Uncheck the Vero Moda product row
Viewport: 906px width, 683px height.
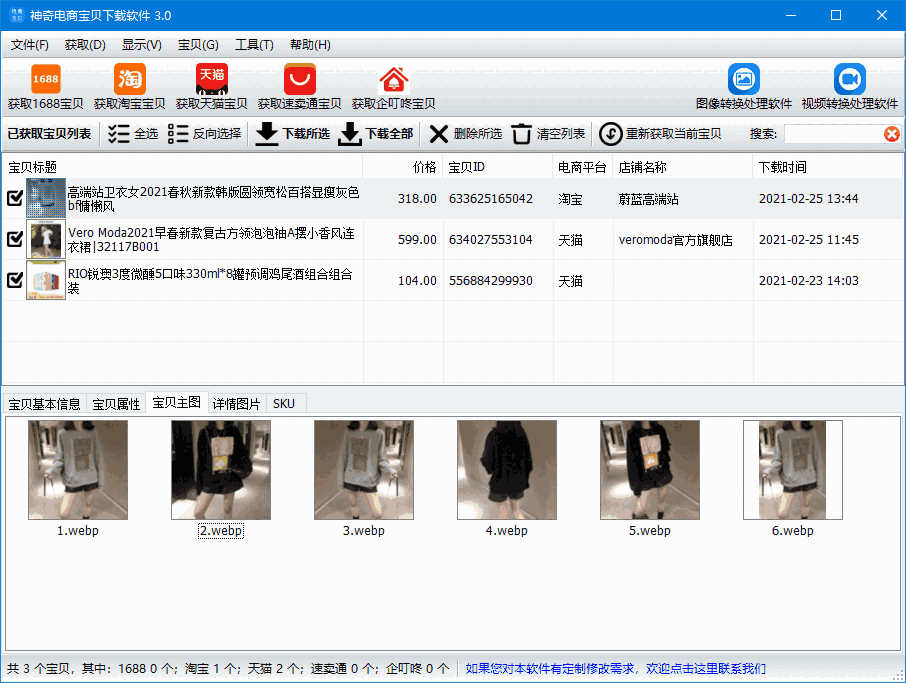[14, 240]
